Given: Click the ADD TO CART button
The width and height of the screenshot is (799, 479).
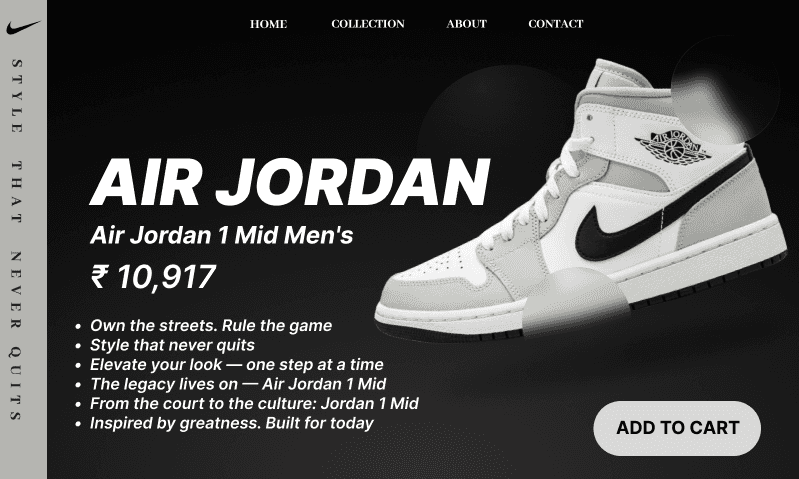Looking at the screenshot, I should pos(677,428).
